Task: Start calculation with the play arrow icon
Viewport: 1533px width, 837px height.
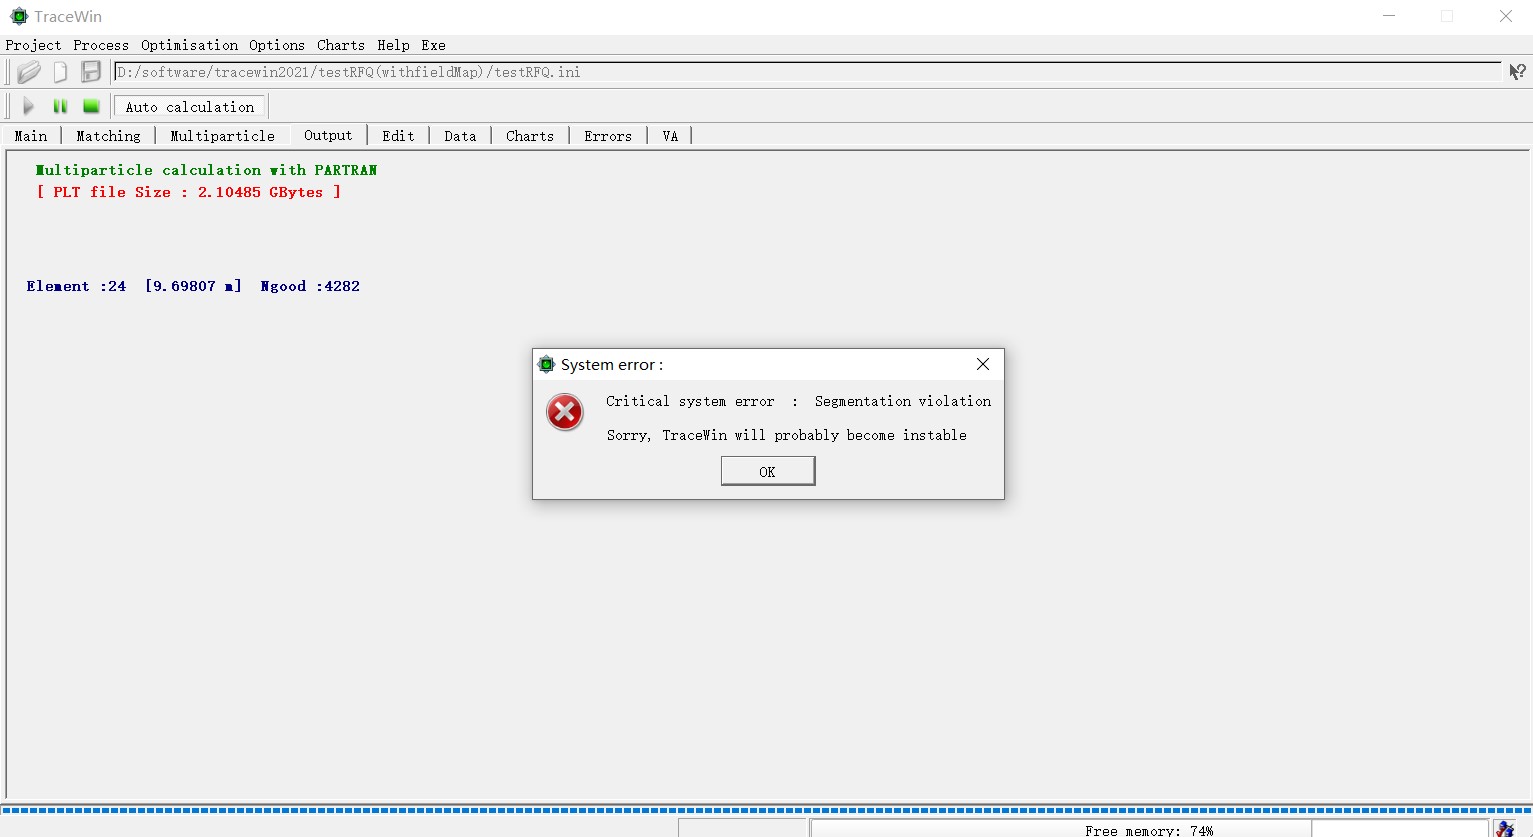Action: 28,106
